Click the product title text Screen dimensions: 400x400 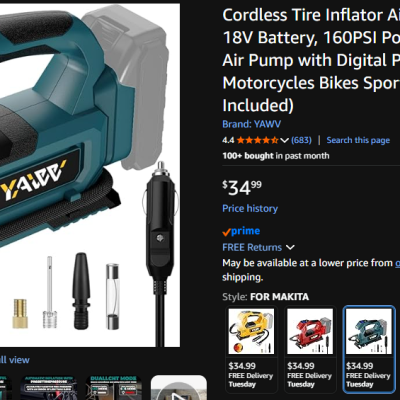tap(311, 60)
